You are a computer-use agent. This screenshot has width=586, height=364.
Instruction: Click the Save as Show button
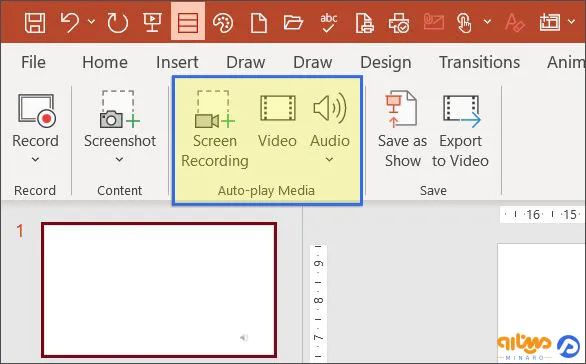402,129
